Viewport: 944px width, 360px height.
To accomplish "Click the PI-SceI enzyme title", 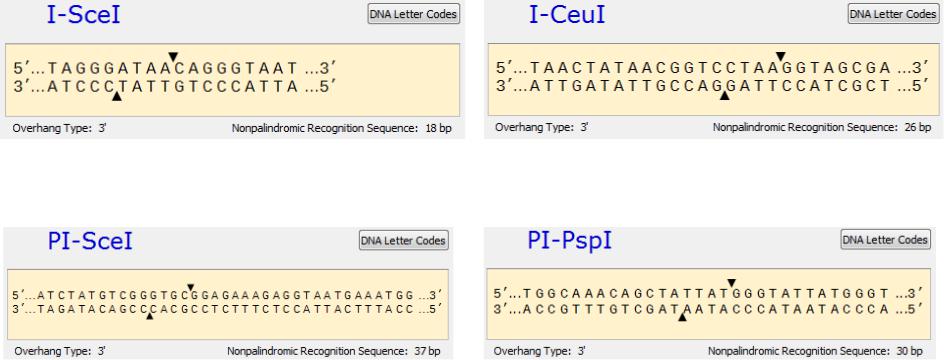I will click(90, 241).
